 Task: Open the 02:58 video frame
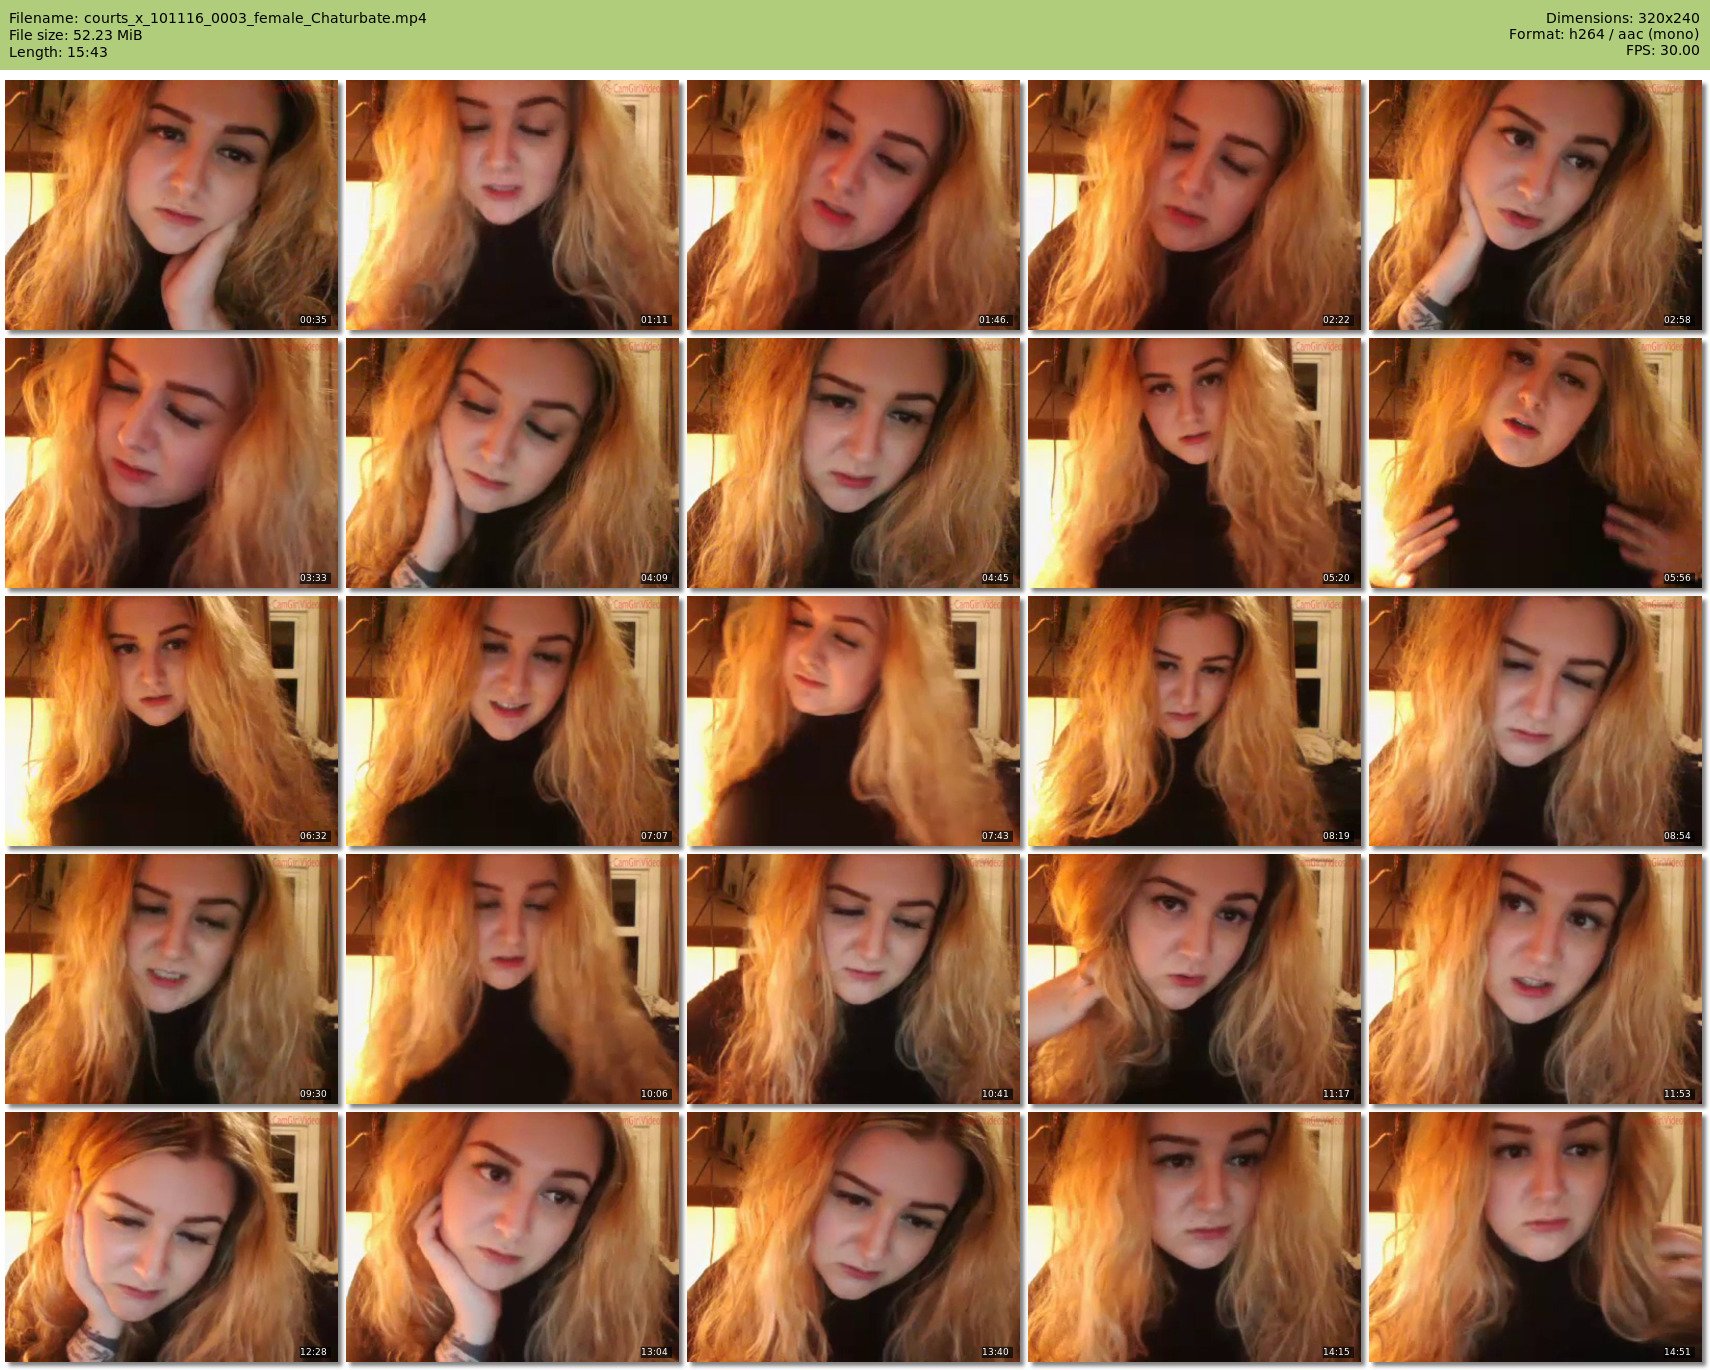(x=1536, y=205)
